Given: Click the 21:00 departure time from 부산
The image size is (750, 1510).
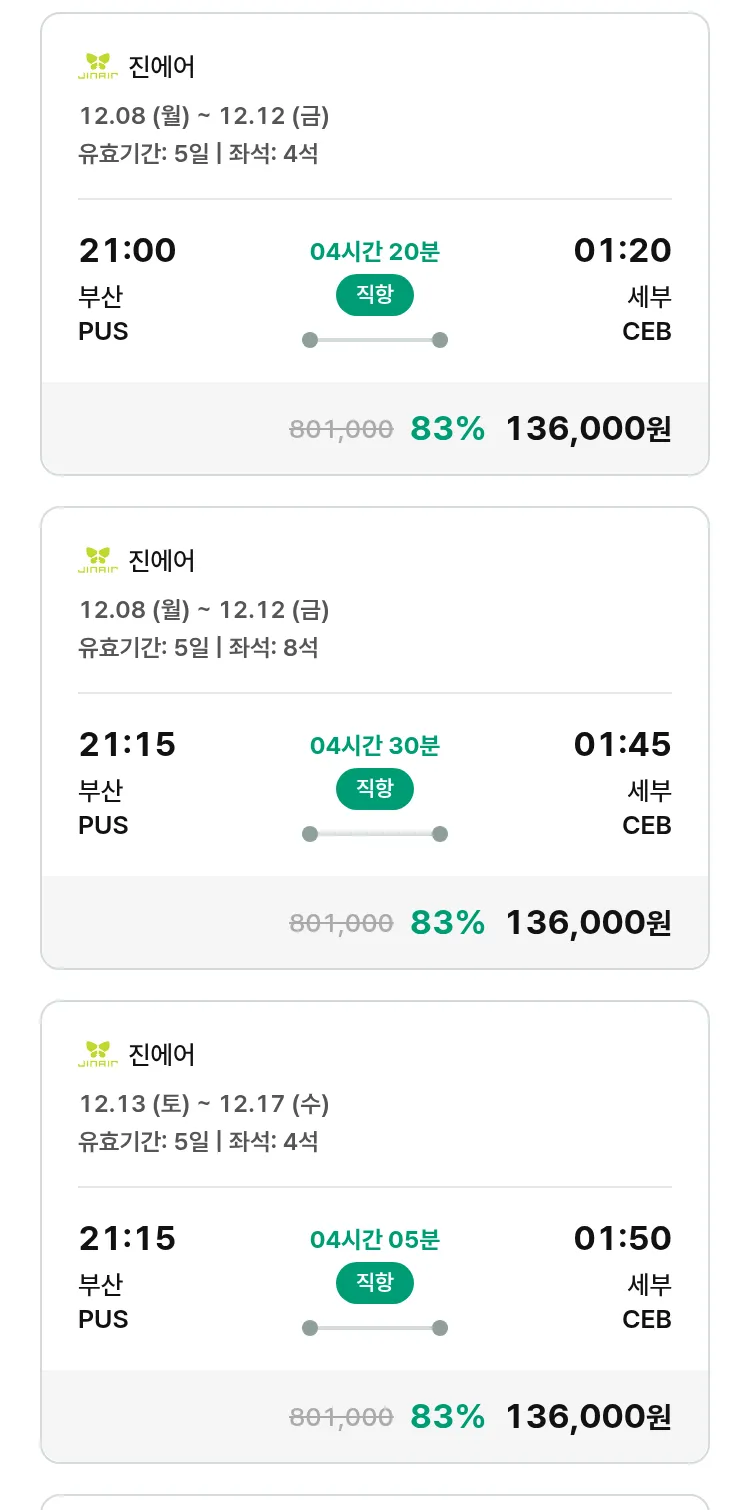Looking at the screenshot, I should [127, 250].
